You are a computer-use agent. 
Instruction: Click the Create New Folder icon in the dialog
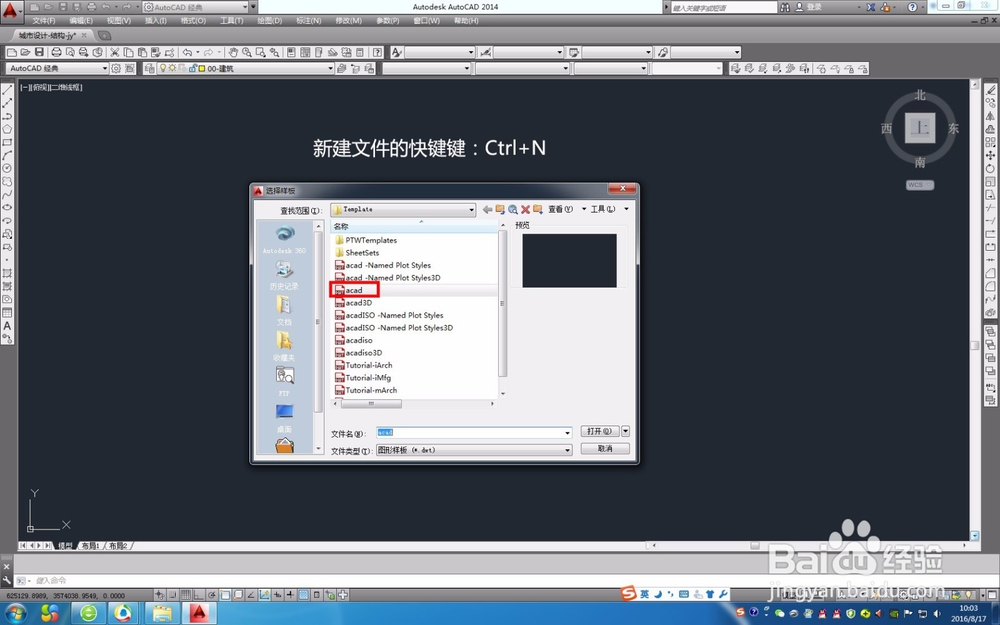[x=537, y=209]
